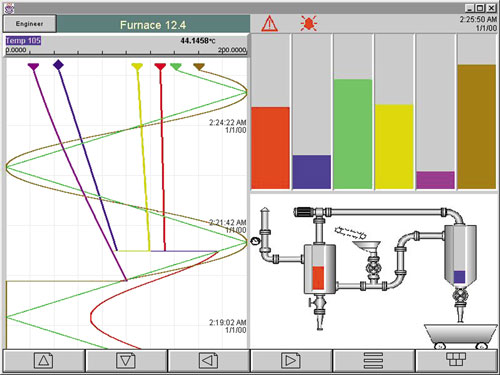Screen dimensions: 500x375
Task: Click the yellow triangle pen marker
Action: 137,66
